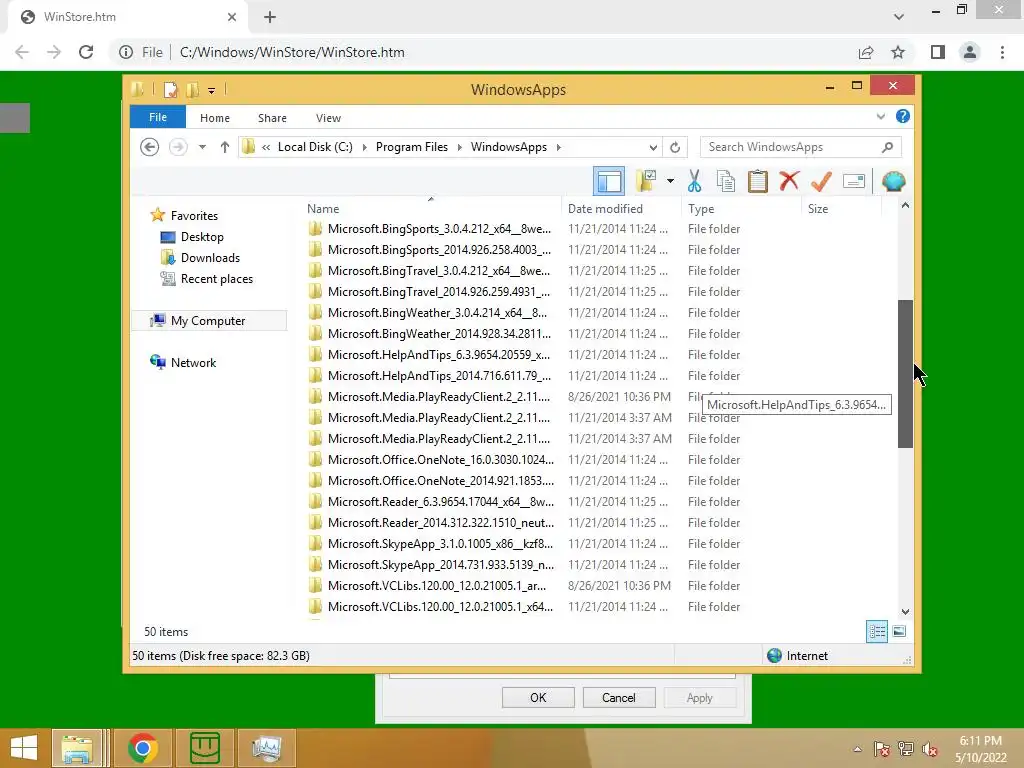Click the New folder quick access icon
The width and height of the screenshot is (1024, 768).
[192, 89]
